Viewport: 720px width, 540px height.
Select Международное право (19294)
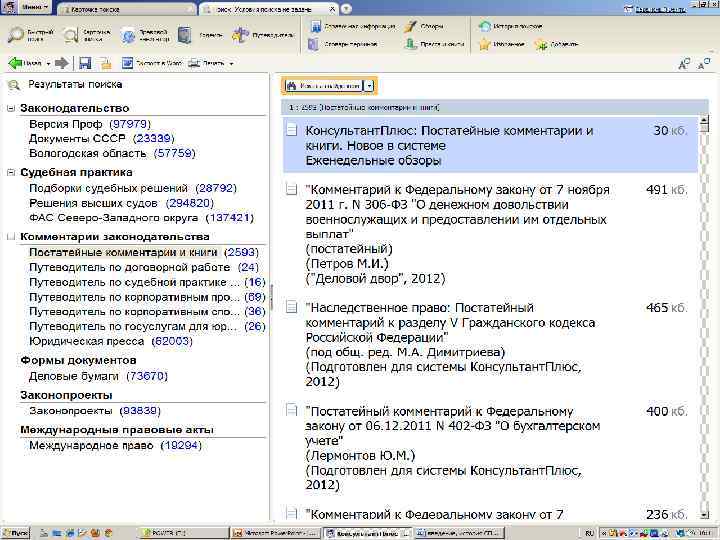(x=115, y=445)
